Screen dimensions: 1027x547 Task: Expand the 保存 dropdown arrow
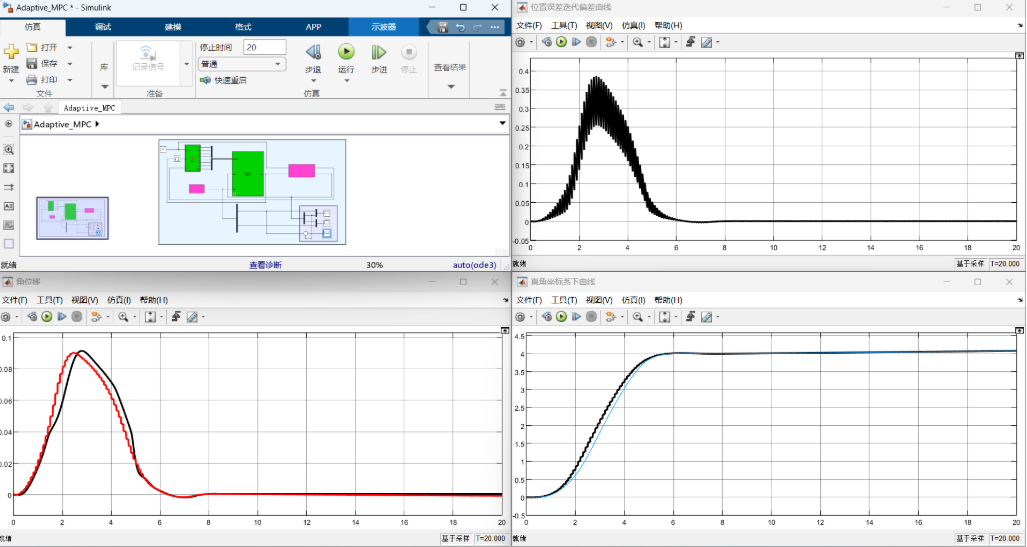coord(69,64)
